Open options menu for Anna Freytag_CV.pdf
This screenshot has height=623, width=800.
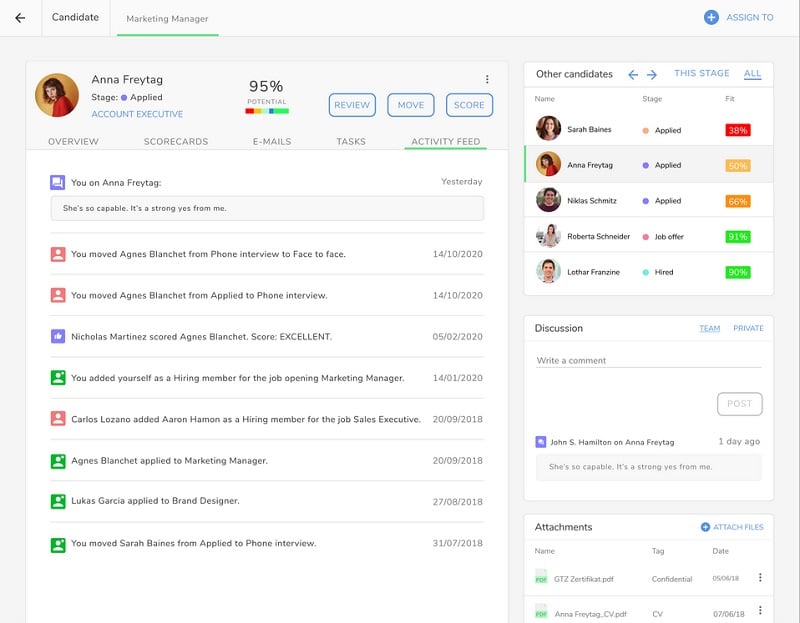(760, 610)
